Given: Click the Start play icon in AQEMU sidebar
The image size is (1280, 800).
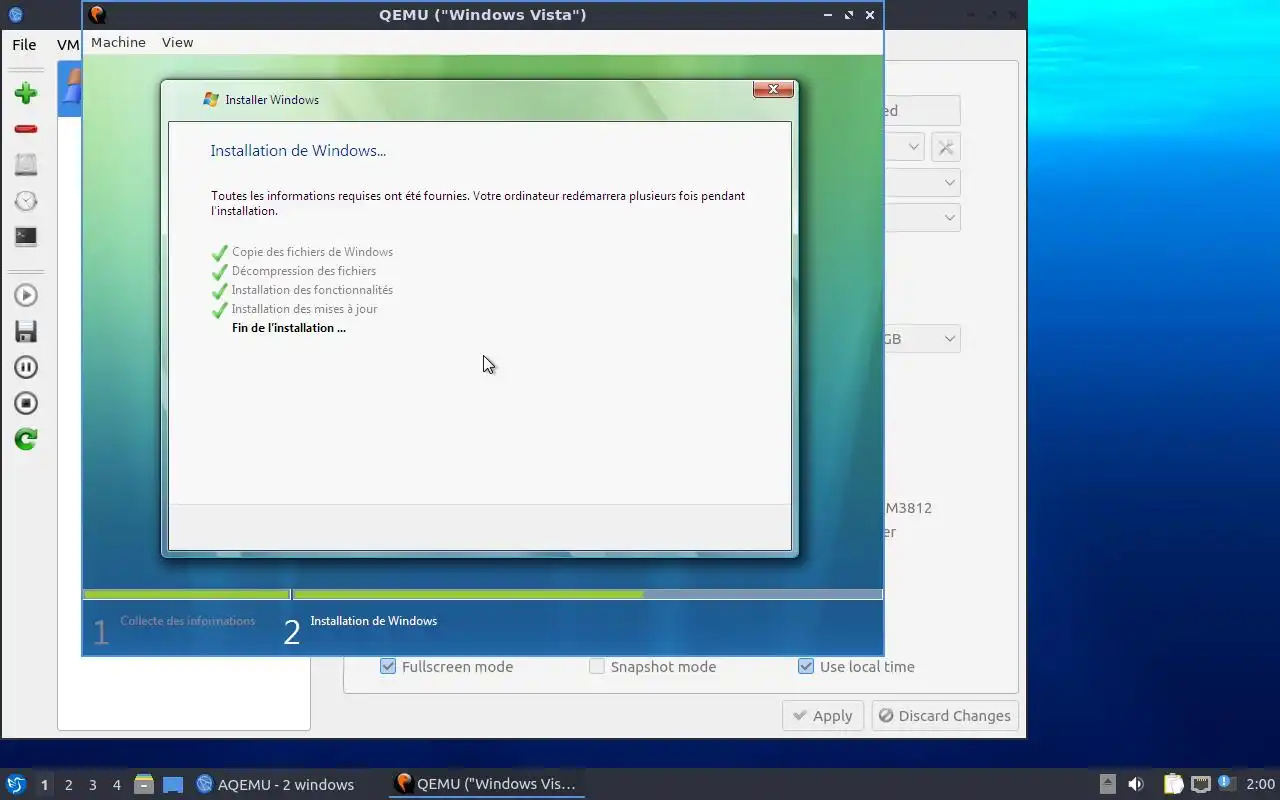Looking at the screenshot, I should click(26, 295).
